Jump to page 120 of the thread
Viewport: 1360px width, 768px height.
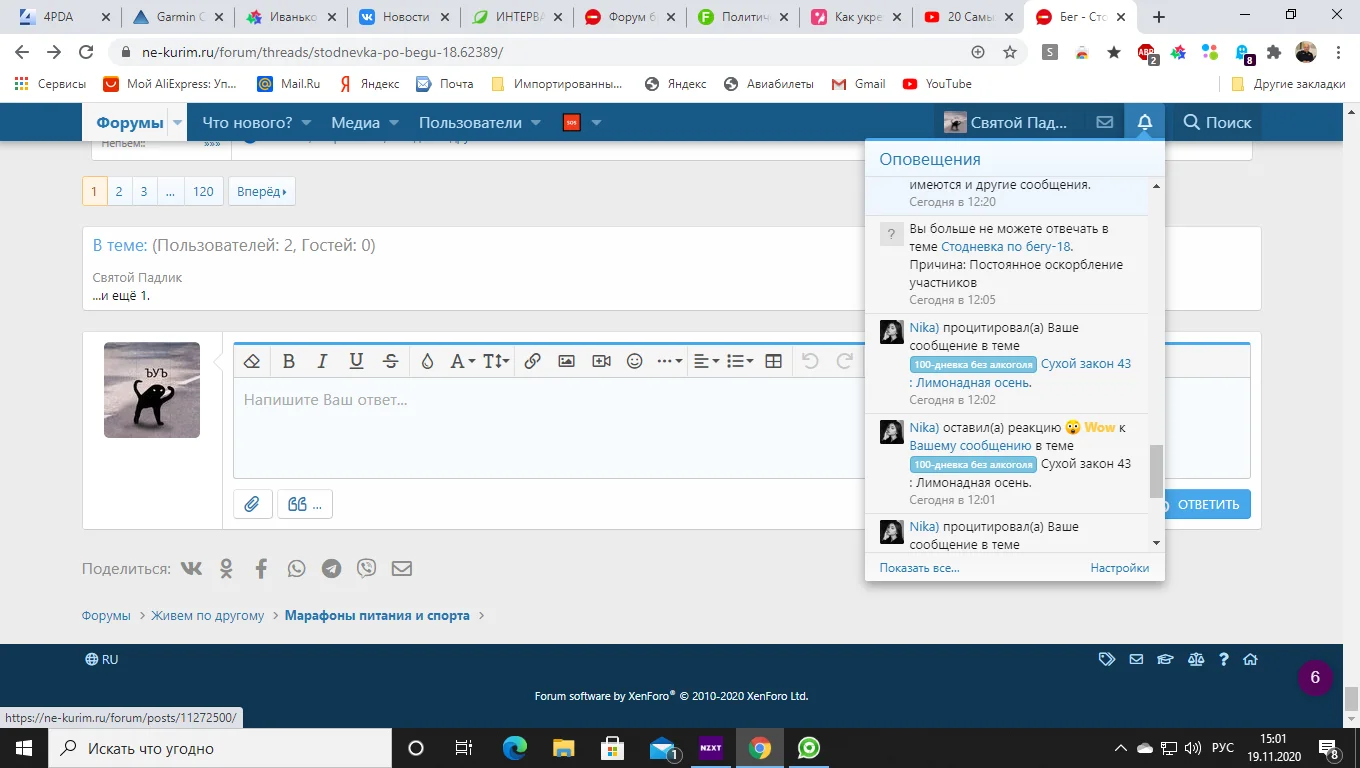click(x=203, y=191)
